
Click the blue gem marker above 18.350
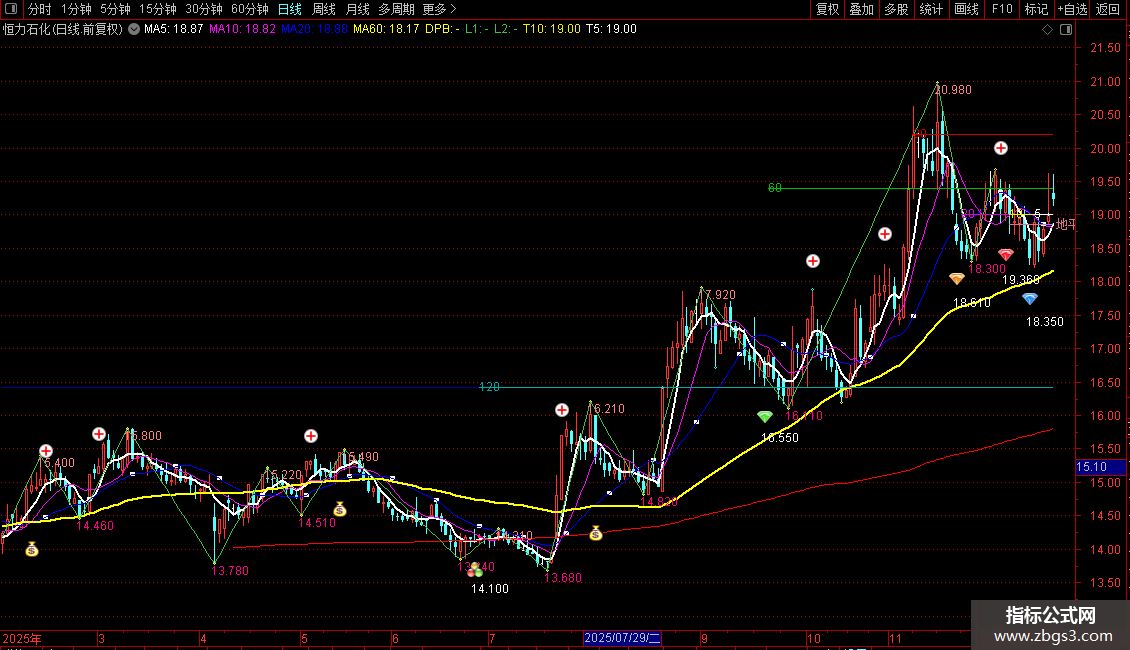tap(1030, 298)
